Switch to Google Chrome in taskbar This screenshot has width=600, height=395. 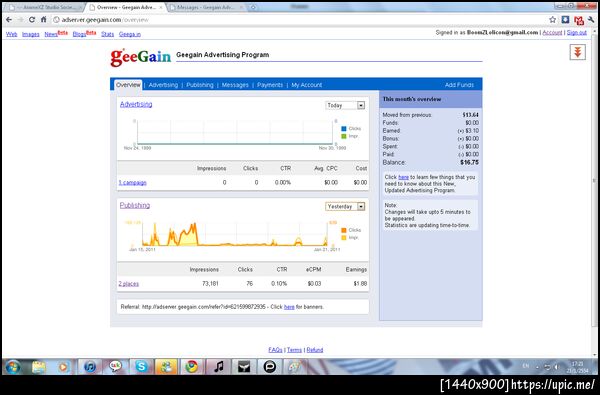coord(192,367)
